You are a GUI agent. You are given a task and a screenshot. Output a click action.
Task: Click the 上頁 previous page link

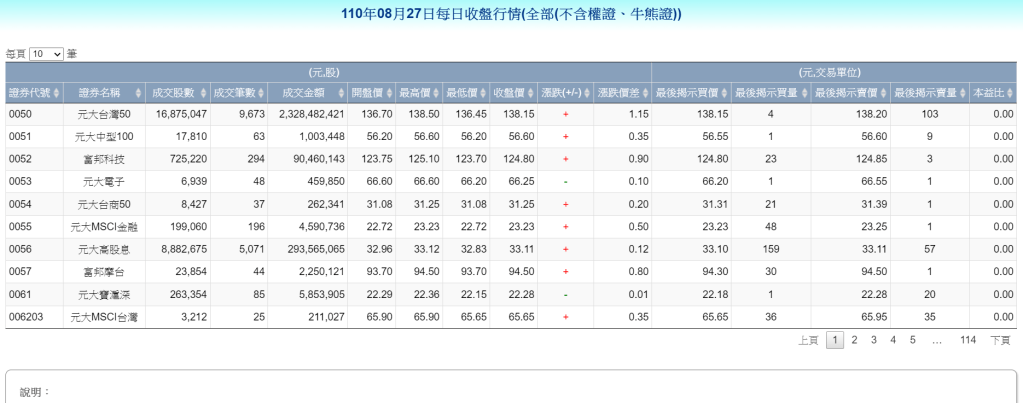(x=808, y=340)
